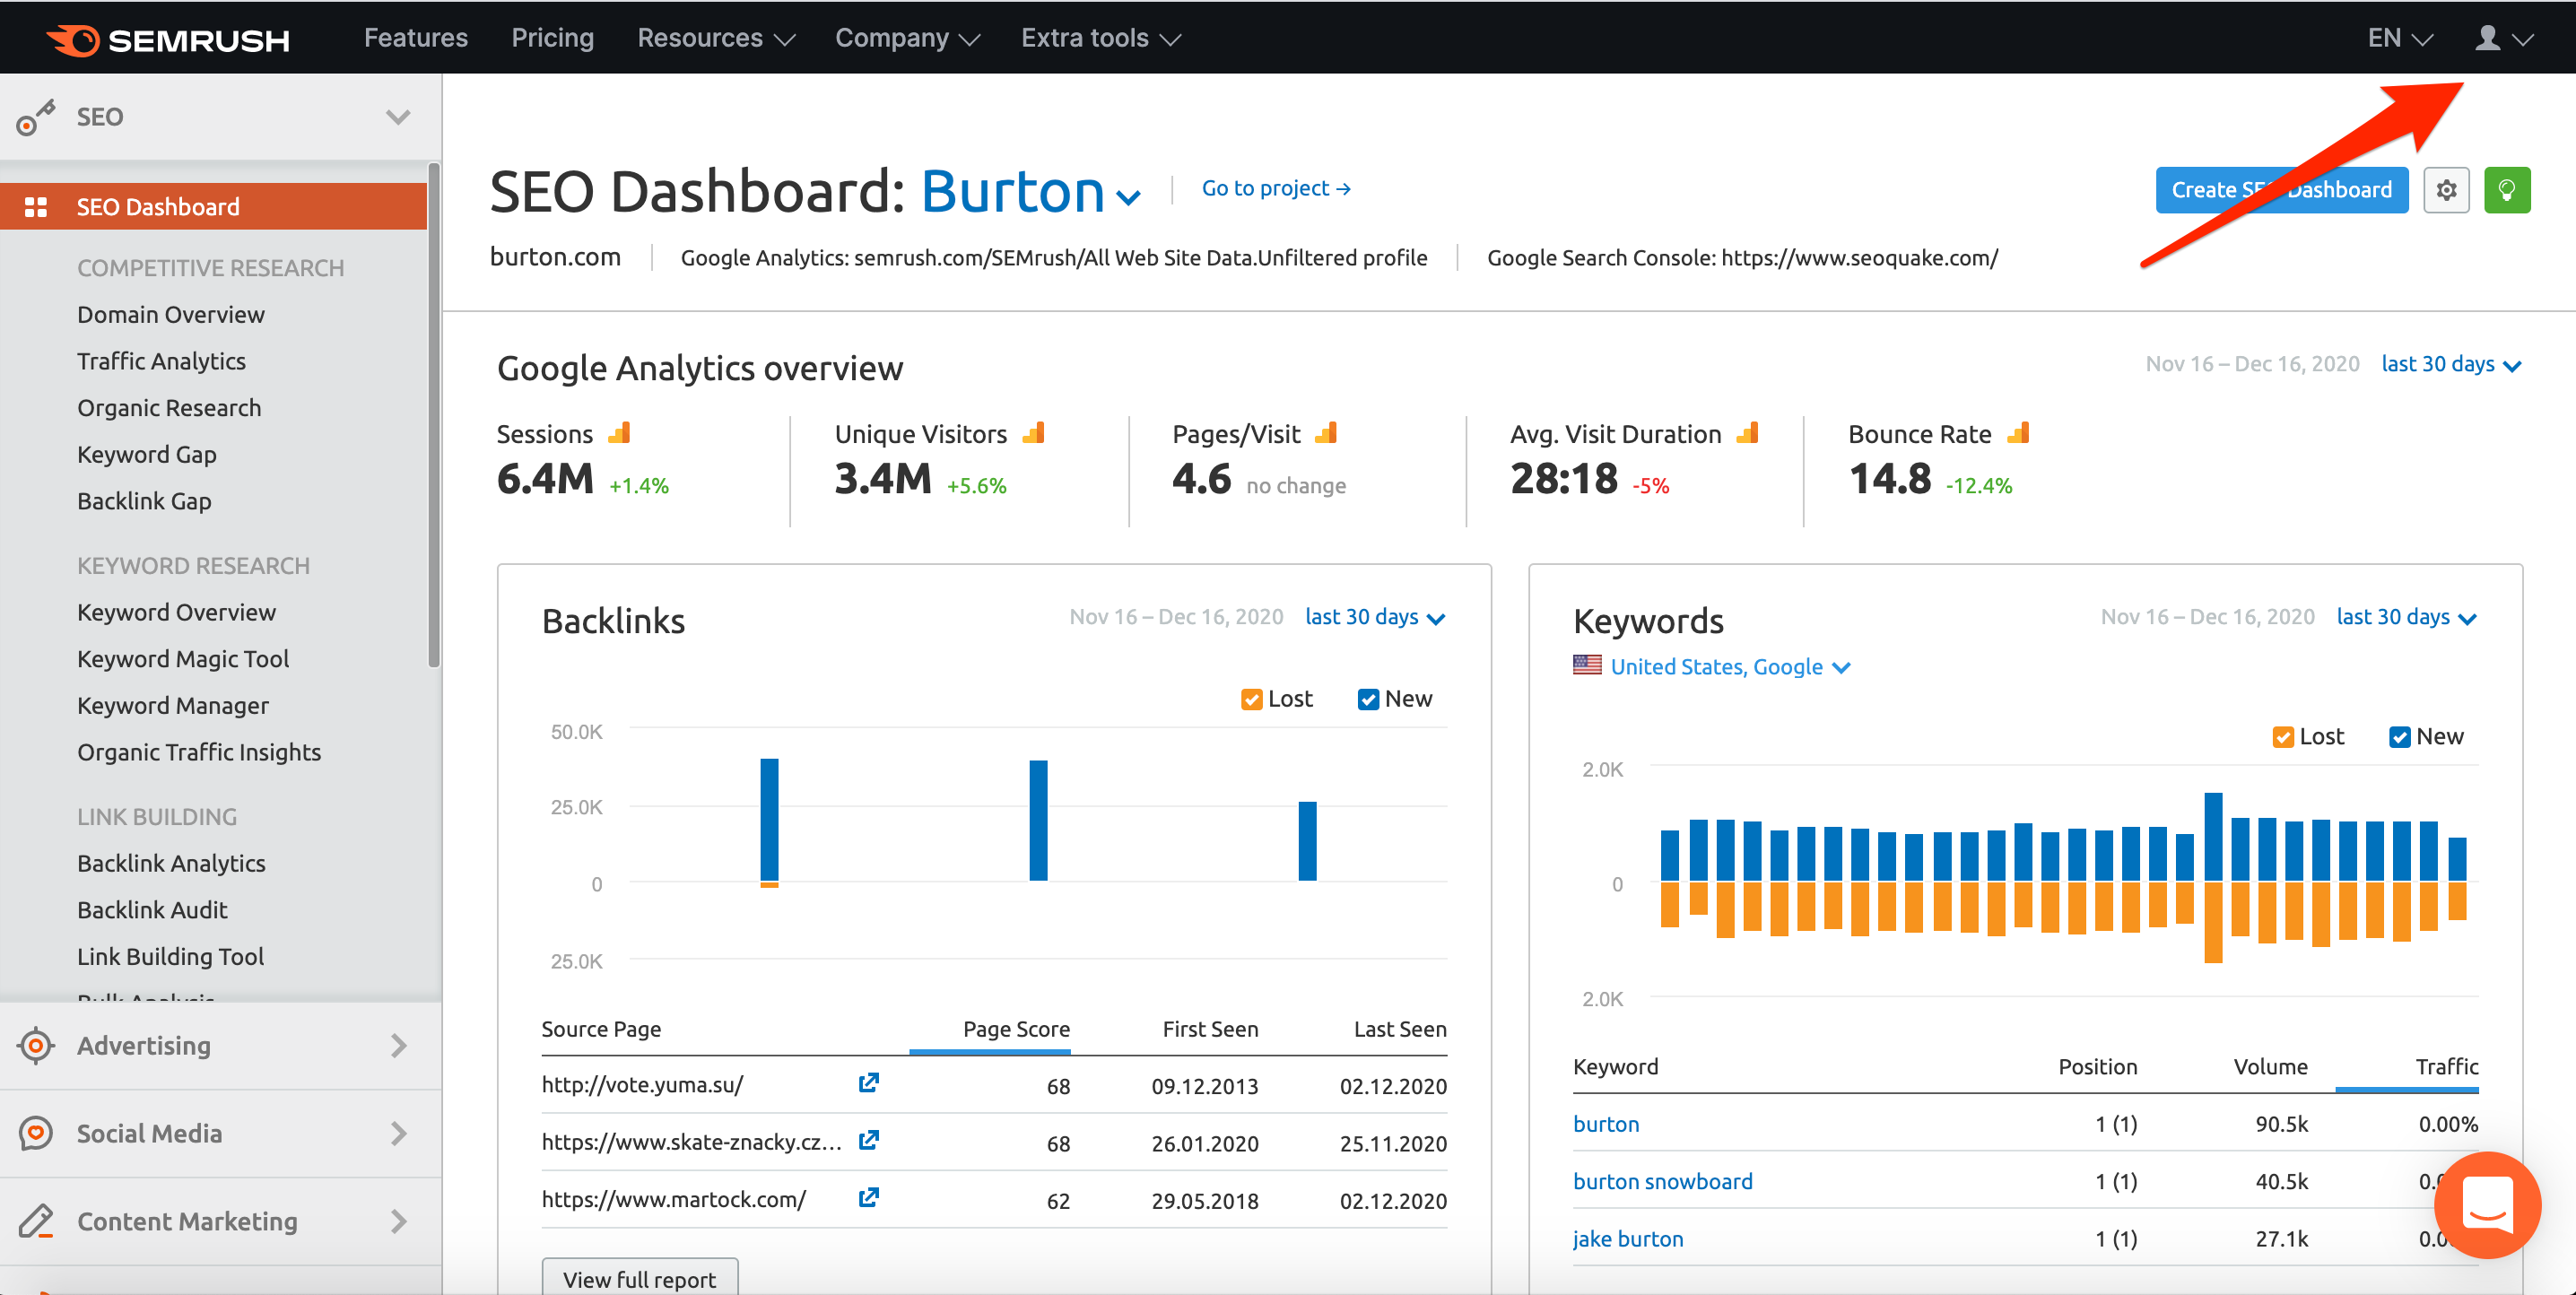Viewport: 2576px width, 1295px height.
Task: Sort backlinks by Page Score column
Action: tap(1016, 1029)
